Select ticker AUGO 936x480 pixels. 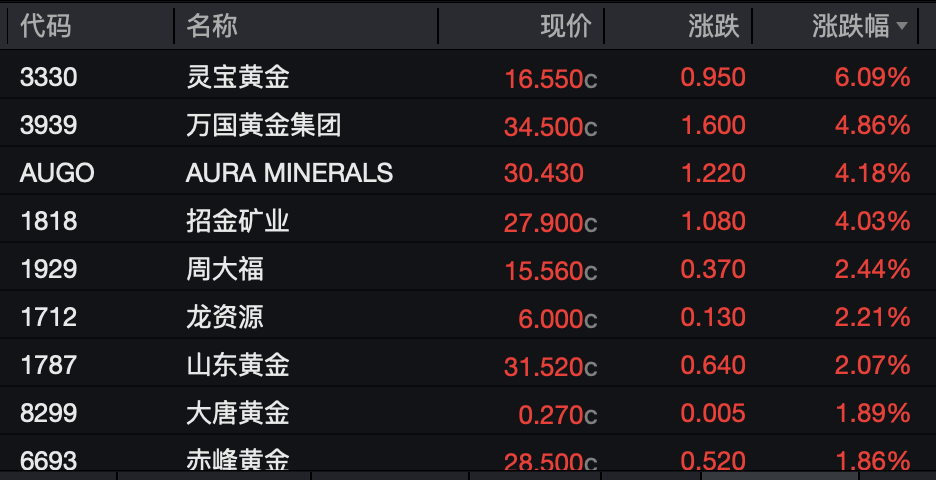[57, 173]
